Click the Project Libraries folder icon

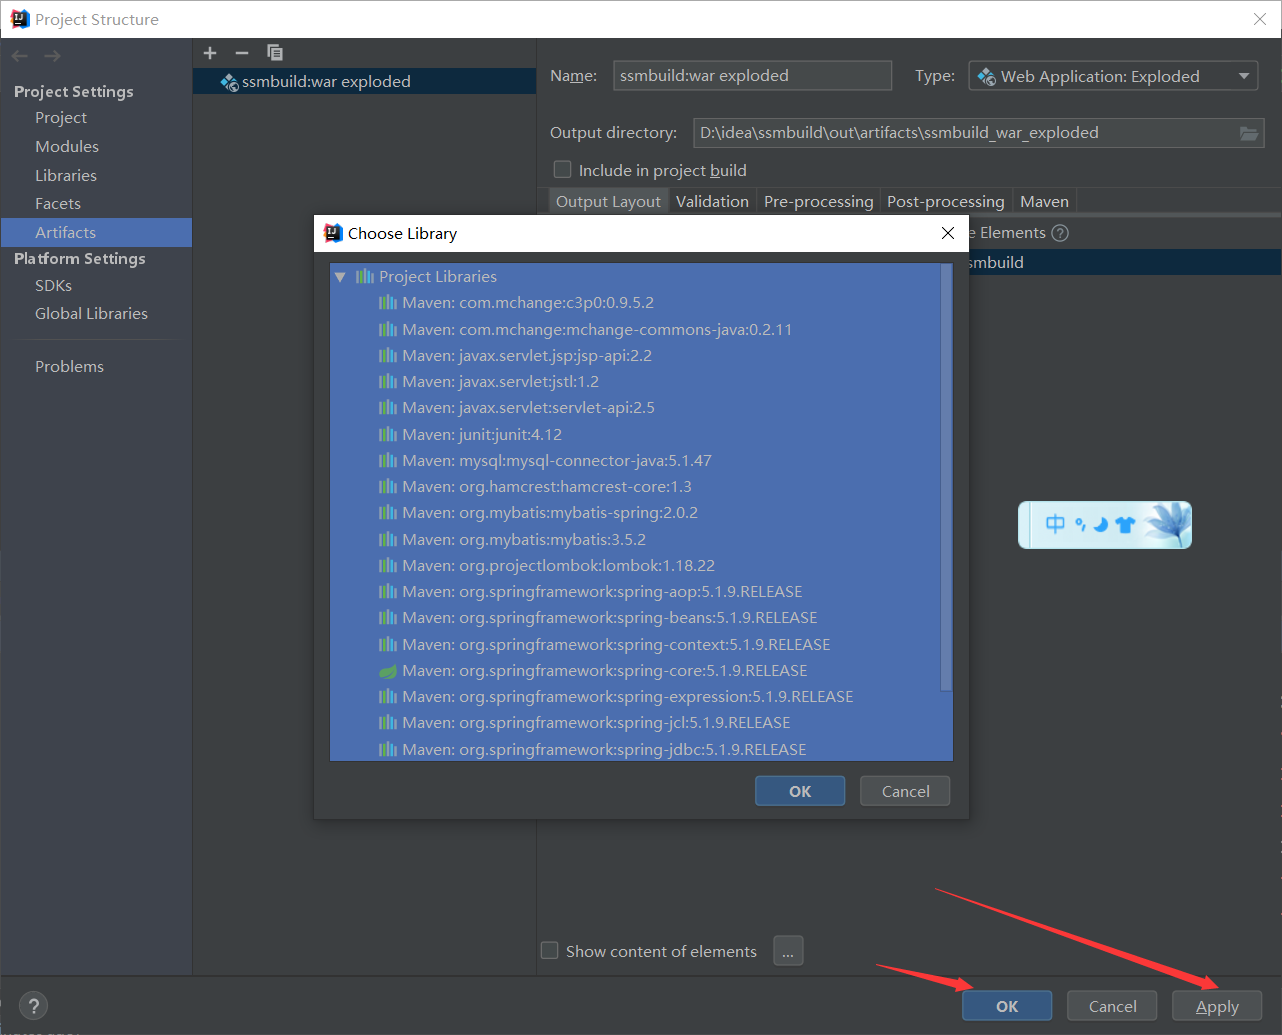click(x=365, y=276)
